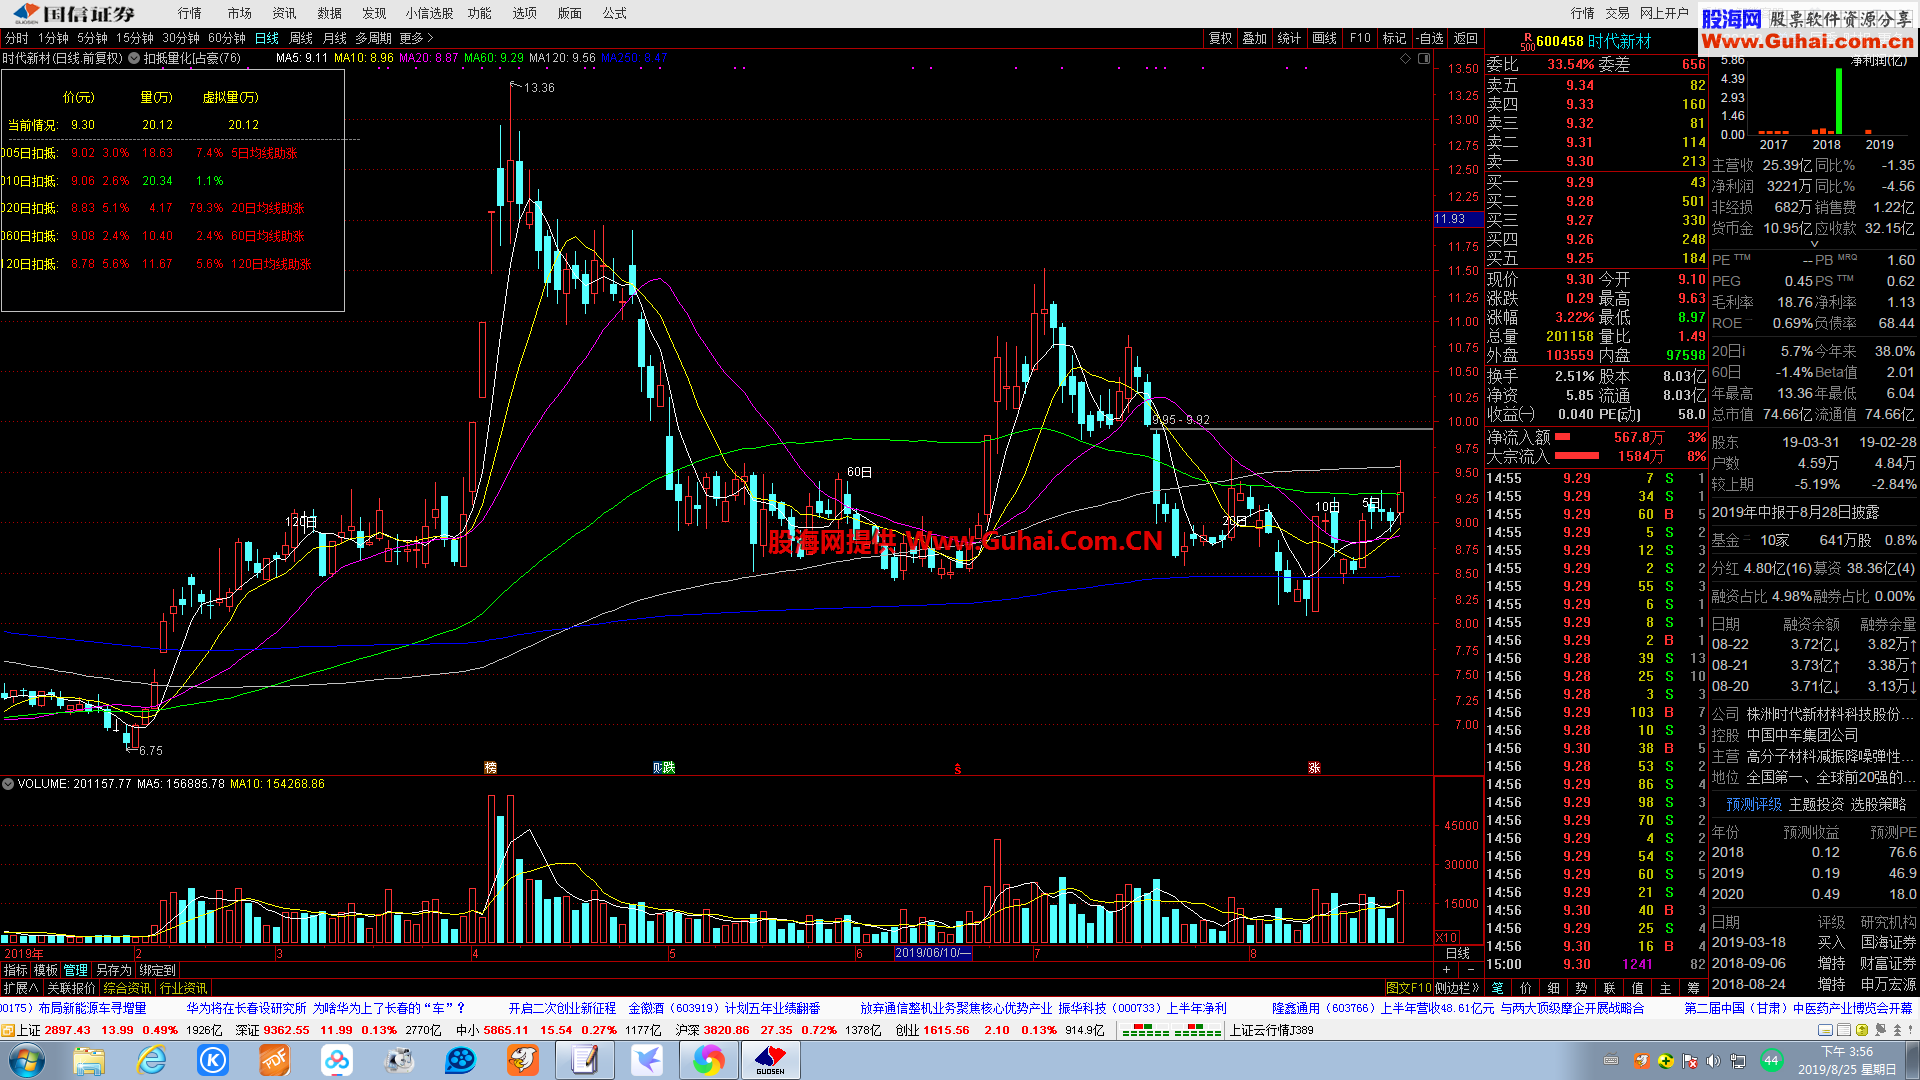The width and height of the screenshot is (1920, 1080).
Task: Click the 统计 statistics button
Action: tap(1290, 38)
